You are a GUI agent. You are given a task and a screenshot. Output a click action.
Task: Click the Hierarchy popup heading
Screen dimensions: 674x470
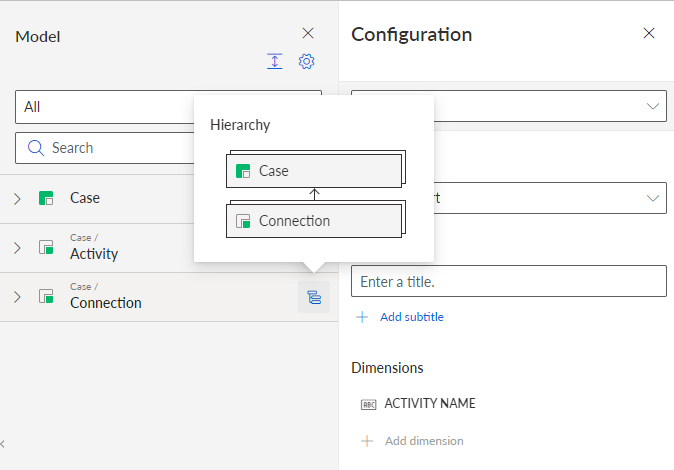240,125
